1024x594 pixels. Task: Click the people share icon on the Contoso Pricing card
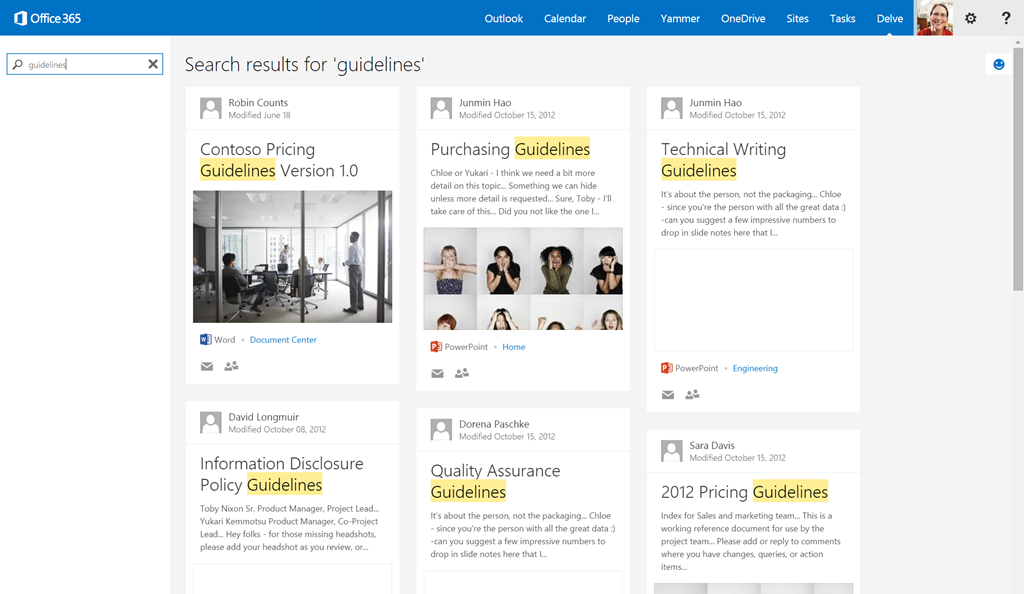(x=231, y=366)
